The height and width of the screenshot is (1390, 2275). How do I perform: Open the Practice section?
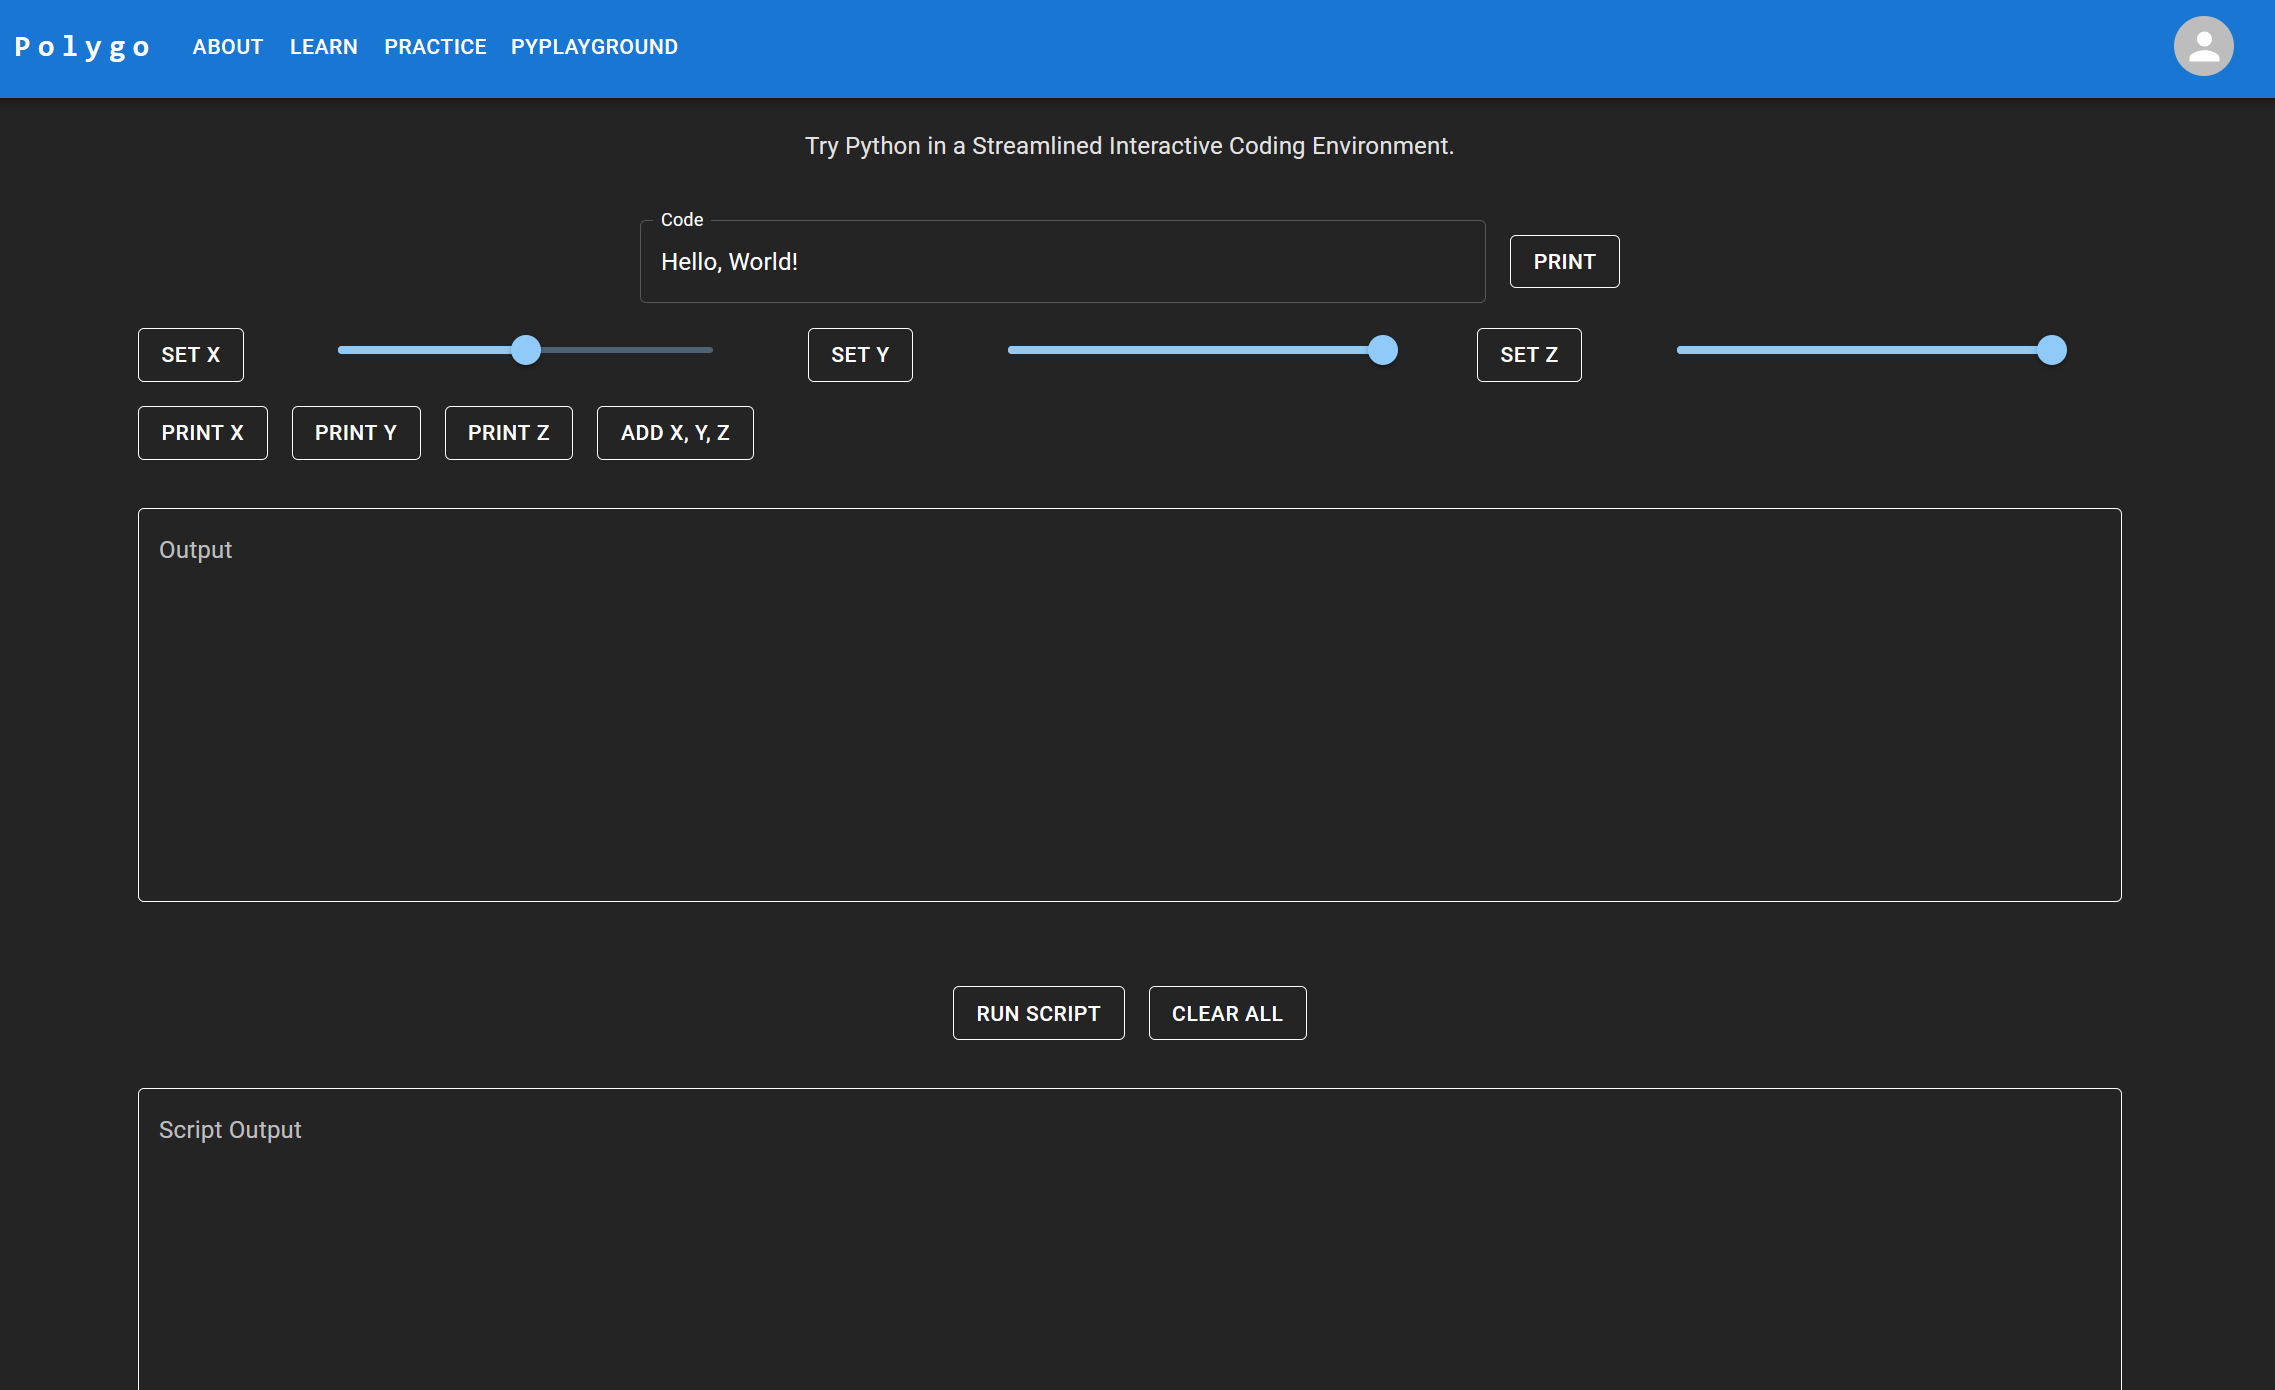point(435,47)
